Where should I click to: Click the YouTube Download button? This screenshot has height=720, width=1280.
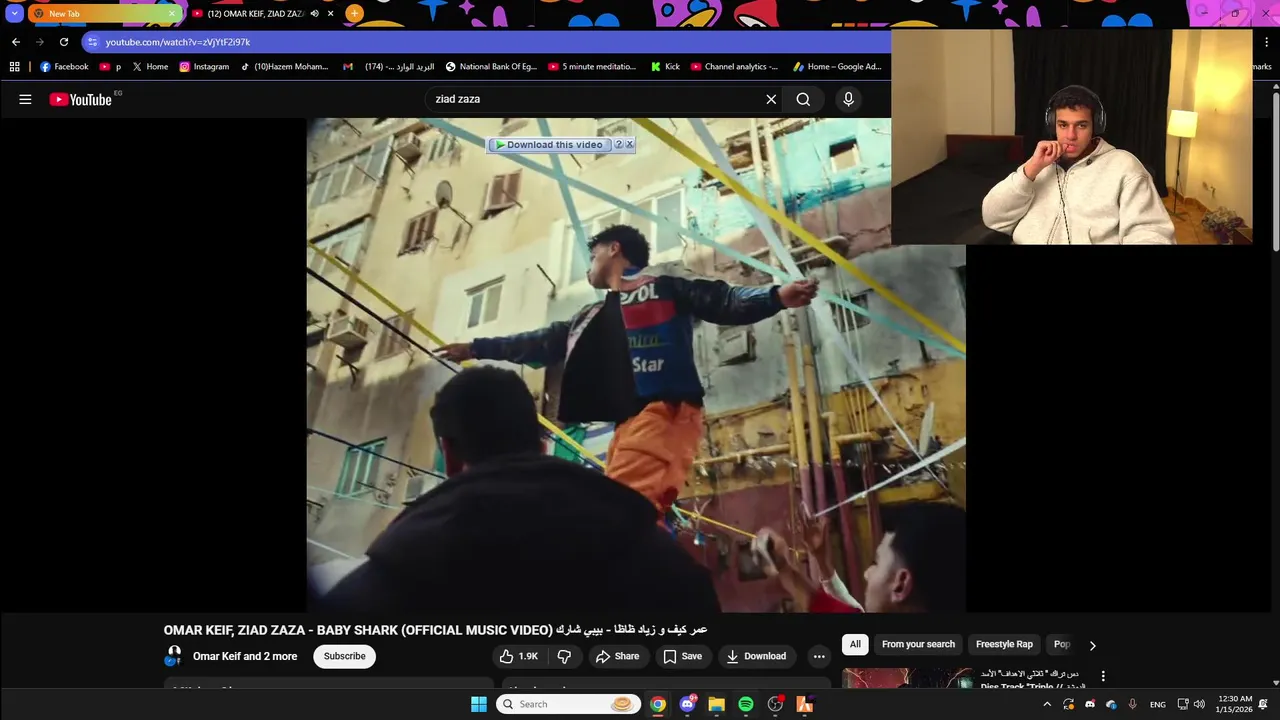756,656
